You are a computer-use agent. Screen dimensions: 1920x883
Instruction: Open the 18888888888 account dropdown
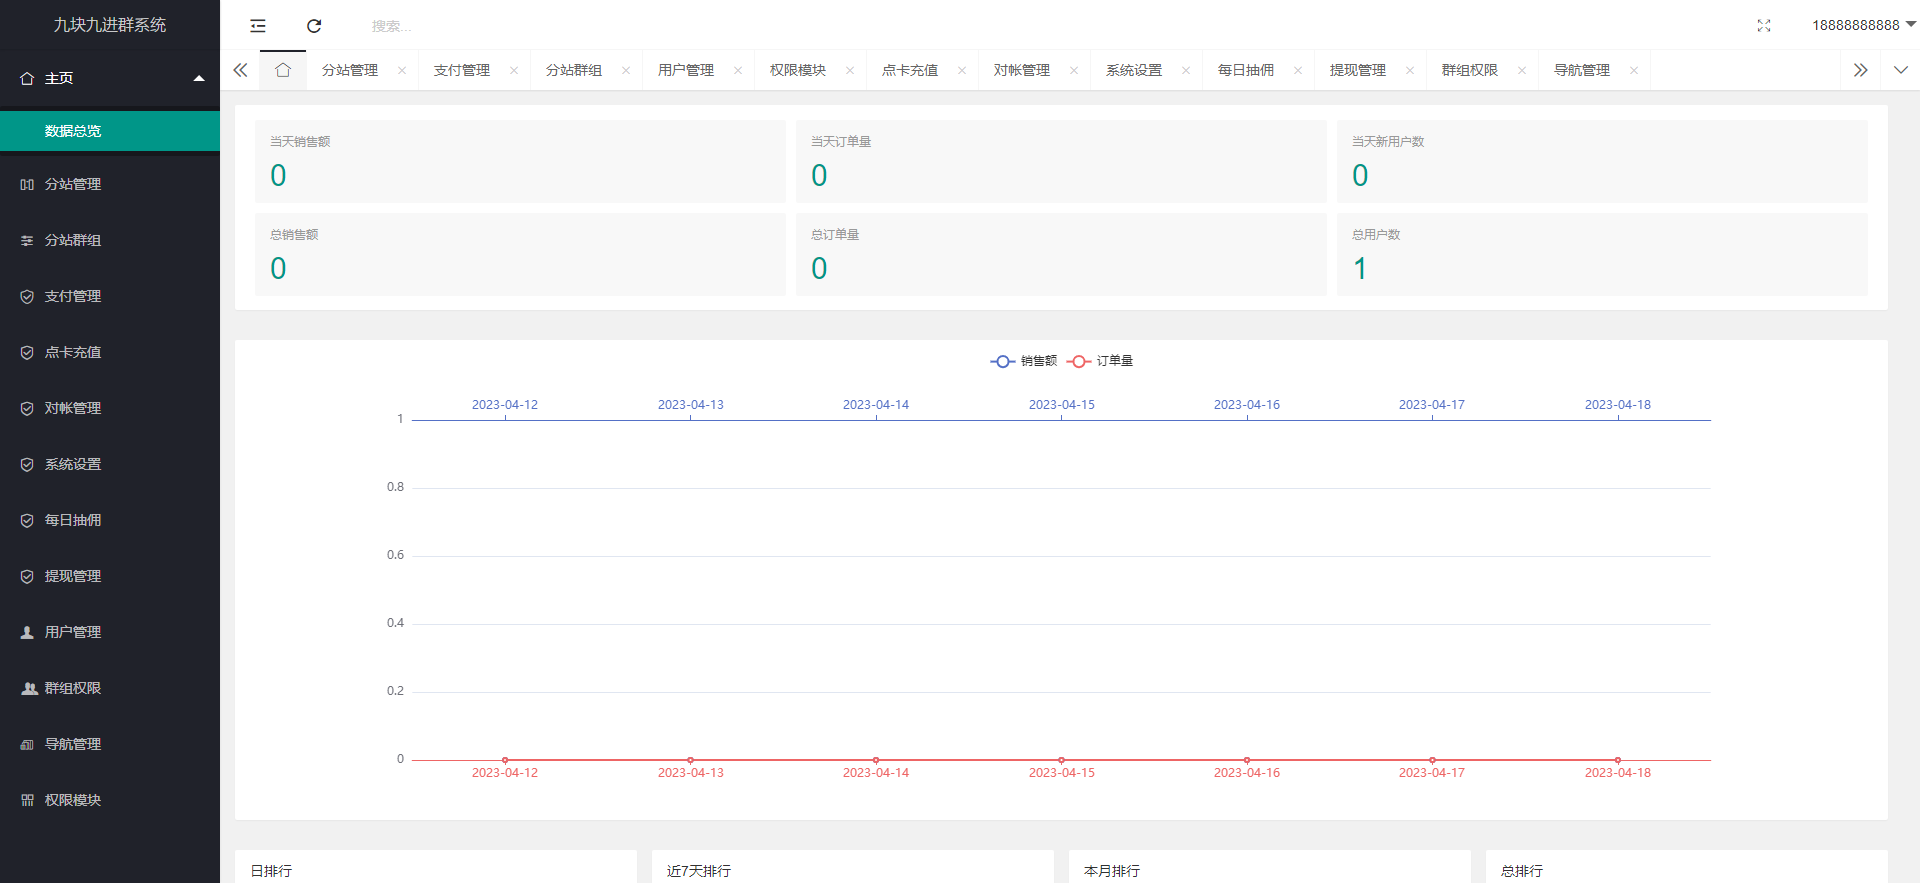1863,25
